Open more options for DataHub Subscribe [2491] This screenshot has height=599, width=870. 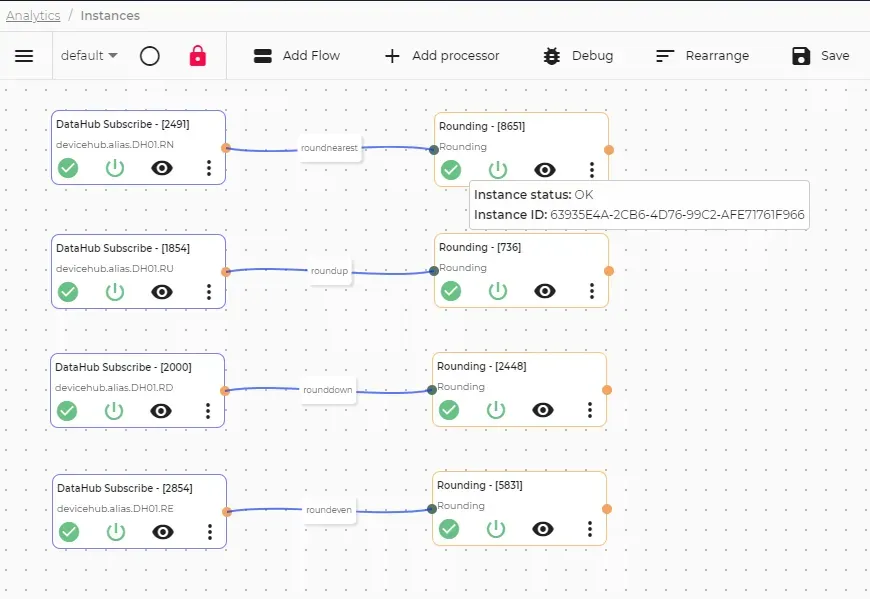tap(209, 168)
